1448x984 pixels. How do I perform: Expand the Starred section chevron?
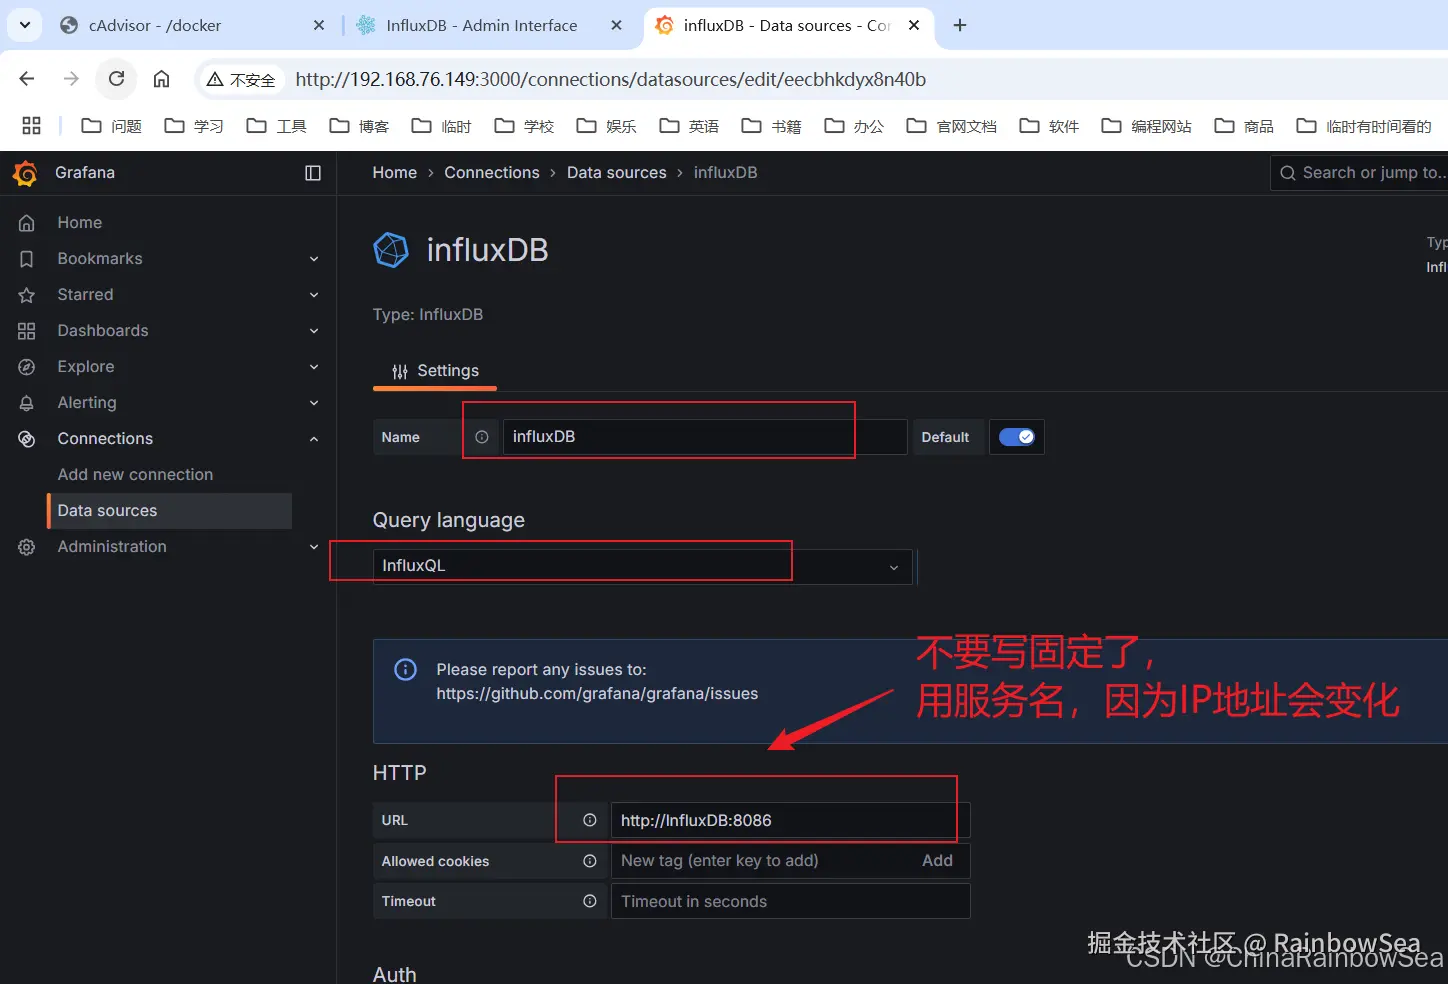(314, 295)
